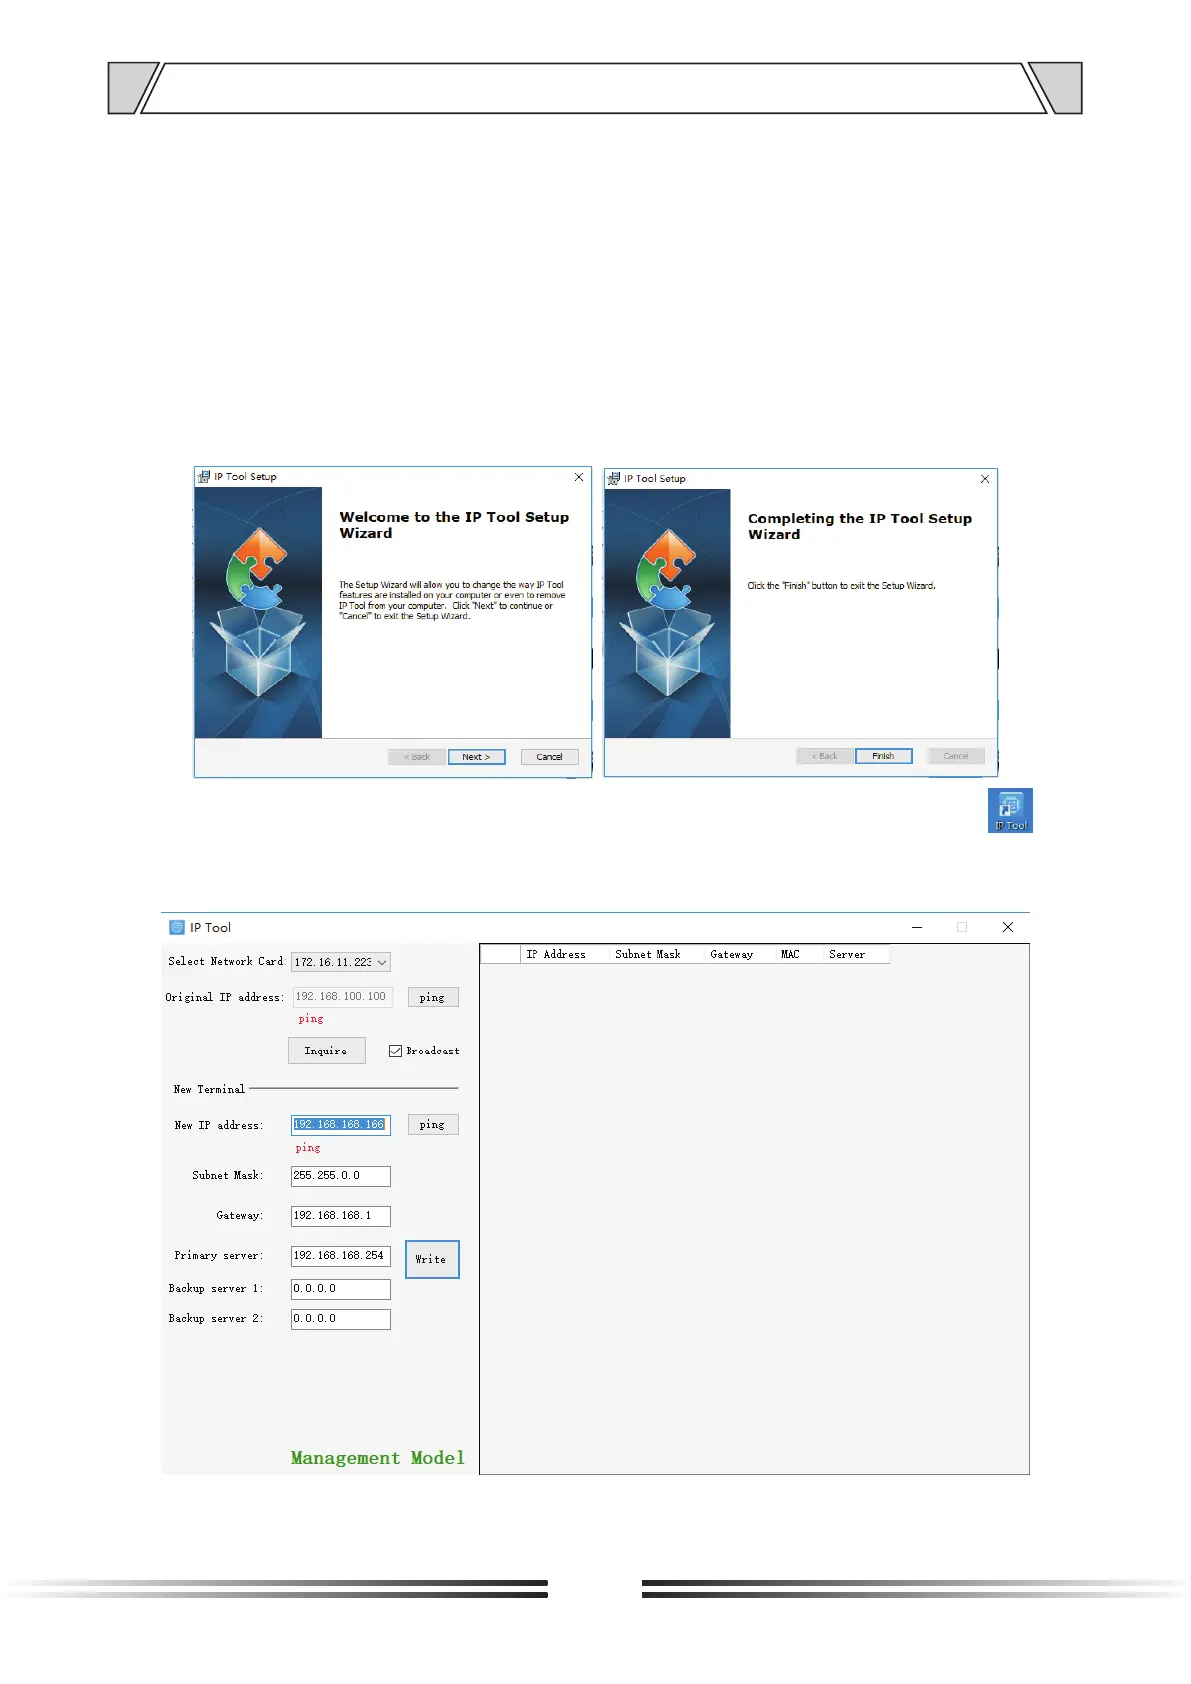1191x1684 pixels.
Task: Click Cancel in the Welcome setup wizard
Action: [550, 757]
